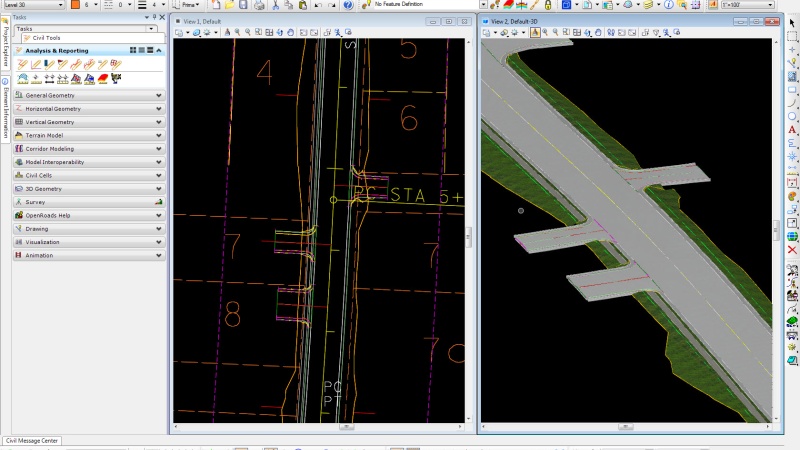Switch Analysis & Reporting to list layout
This screenshot has height=450, width=800.
(140, 50)
